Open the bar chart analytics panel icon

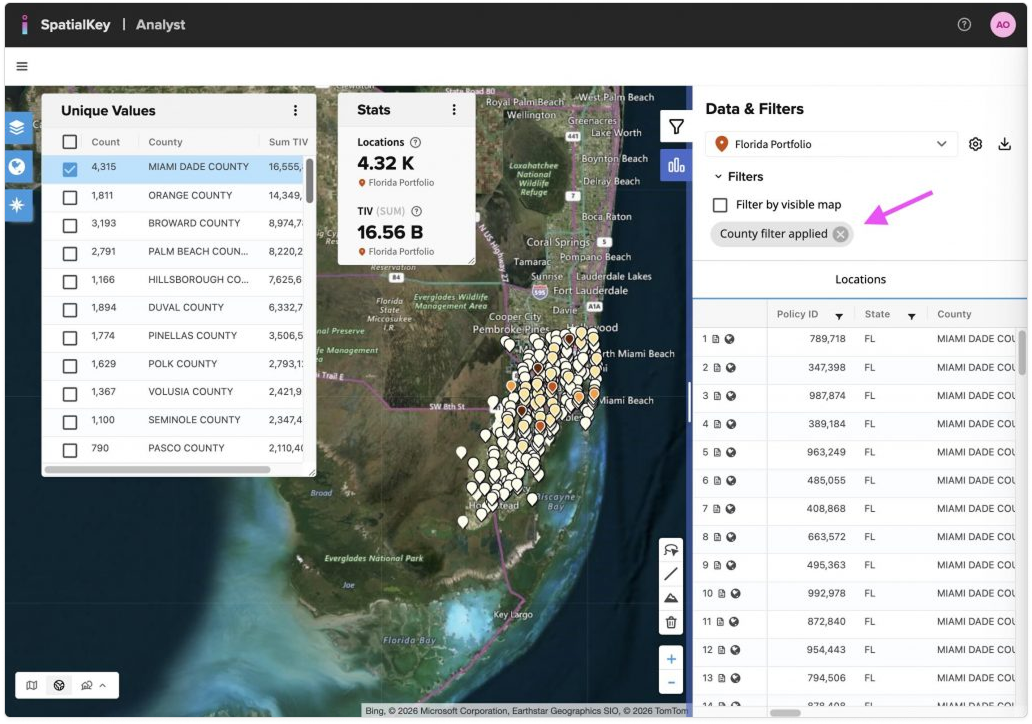[676, 165]
